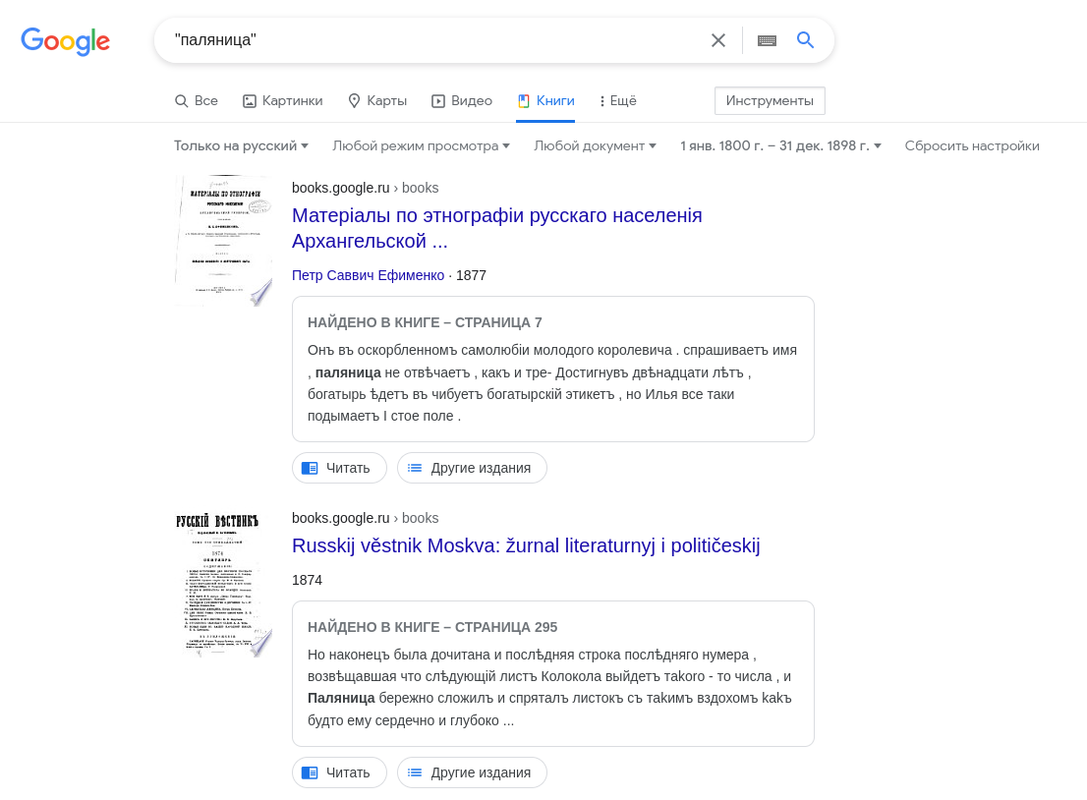
Task: Click Другие издания under the 1877 book
Action: pos(472,468)
